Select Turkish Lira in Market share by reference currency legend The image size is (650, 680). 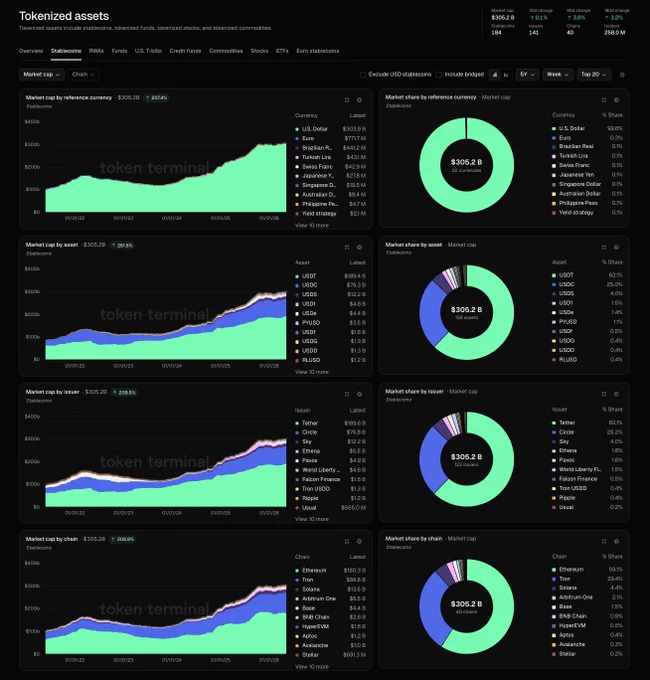(x=588, y=156)
